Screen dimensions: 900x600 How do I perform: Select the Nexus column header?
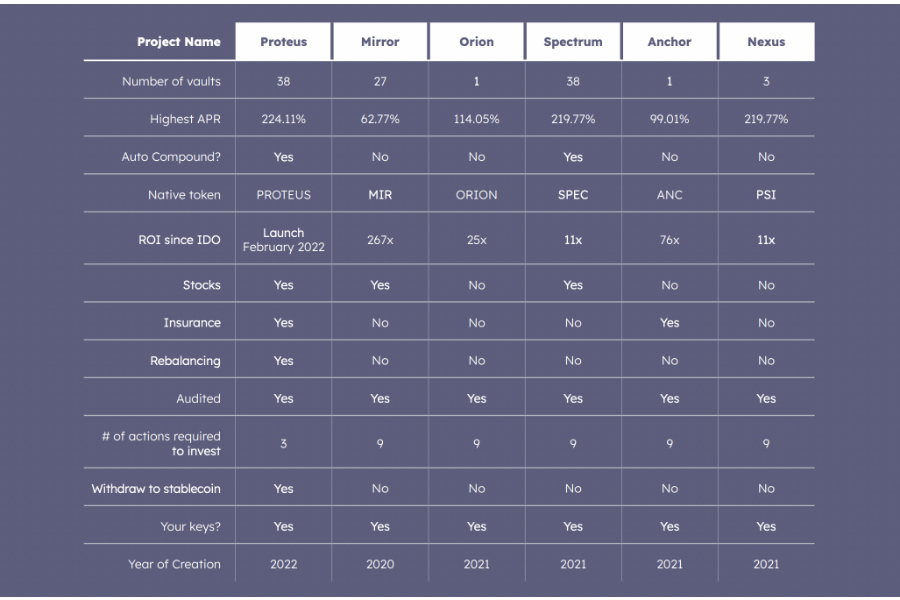(x=766, y=41)
